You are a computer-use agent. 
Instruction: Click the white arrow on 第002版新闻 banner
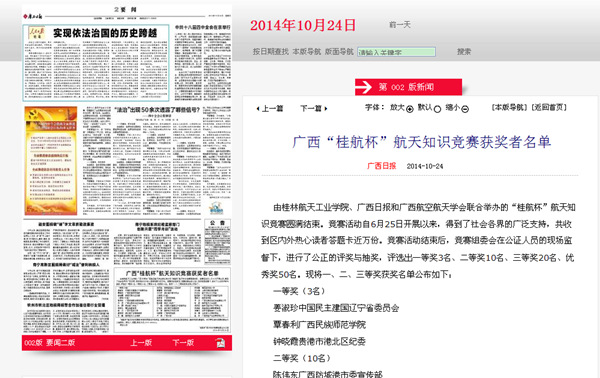coord(364,87)
